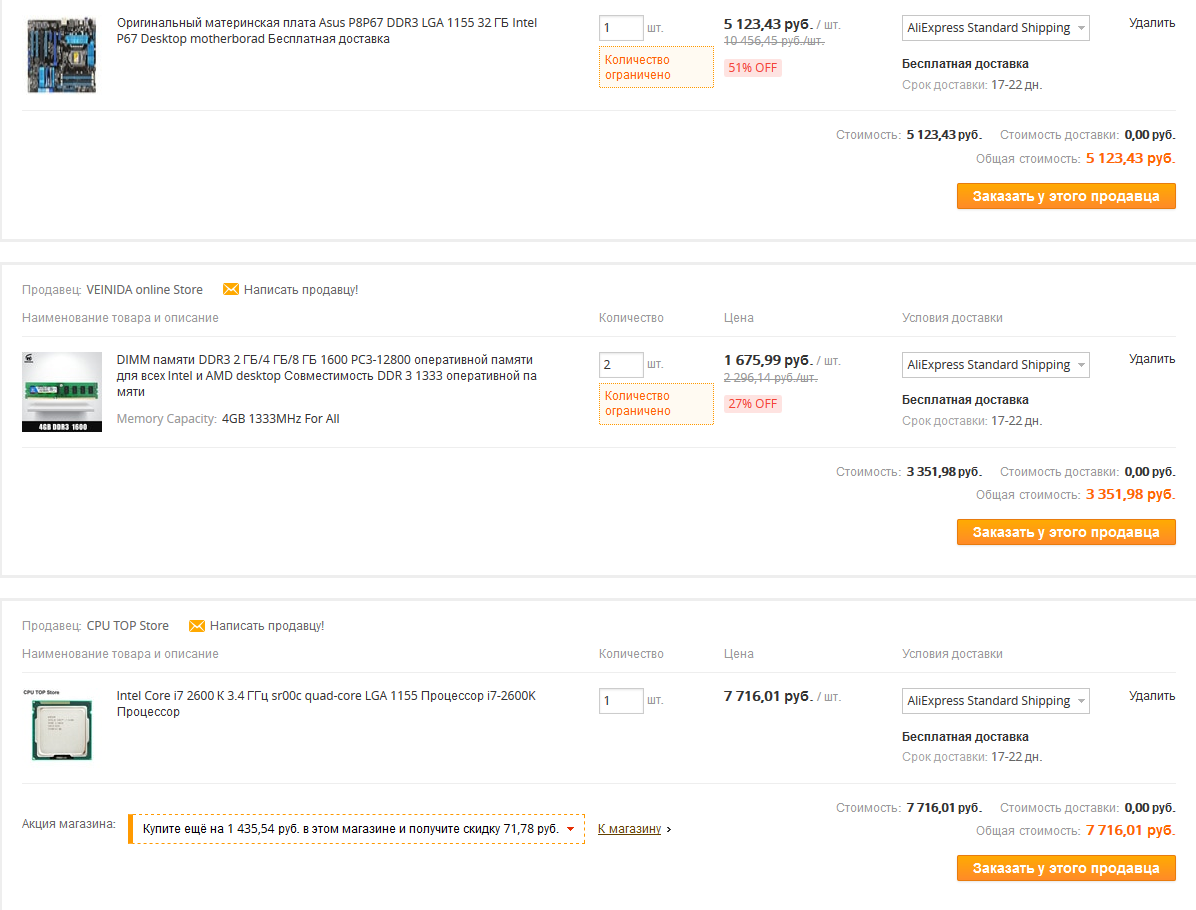This screenshot has height=910, width=1196.
Task: Follow the 'К магазину' store link
Action: pyautogui.click(x=630, y=829)
